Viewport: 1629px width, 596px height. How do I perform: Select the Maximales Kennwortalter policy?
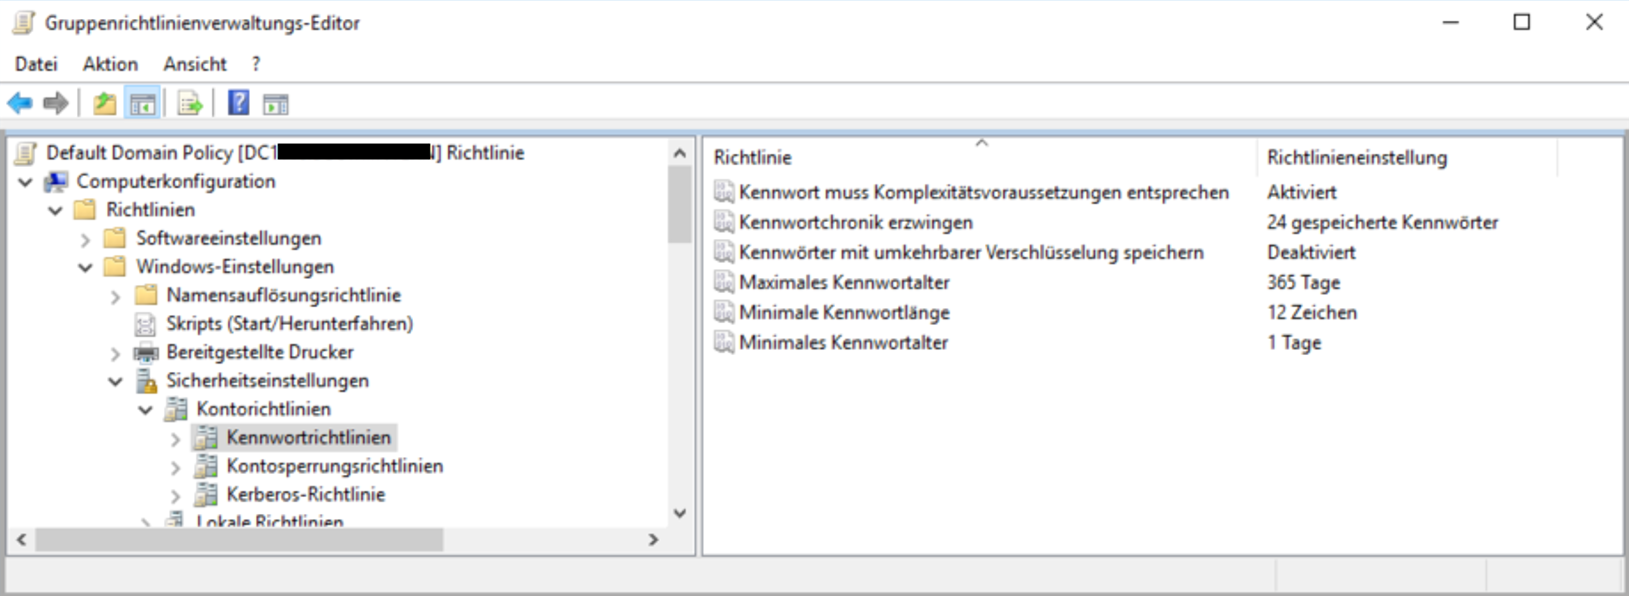pos(843,283)
